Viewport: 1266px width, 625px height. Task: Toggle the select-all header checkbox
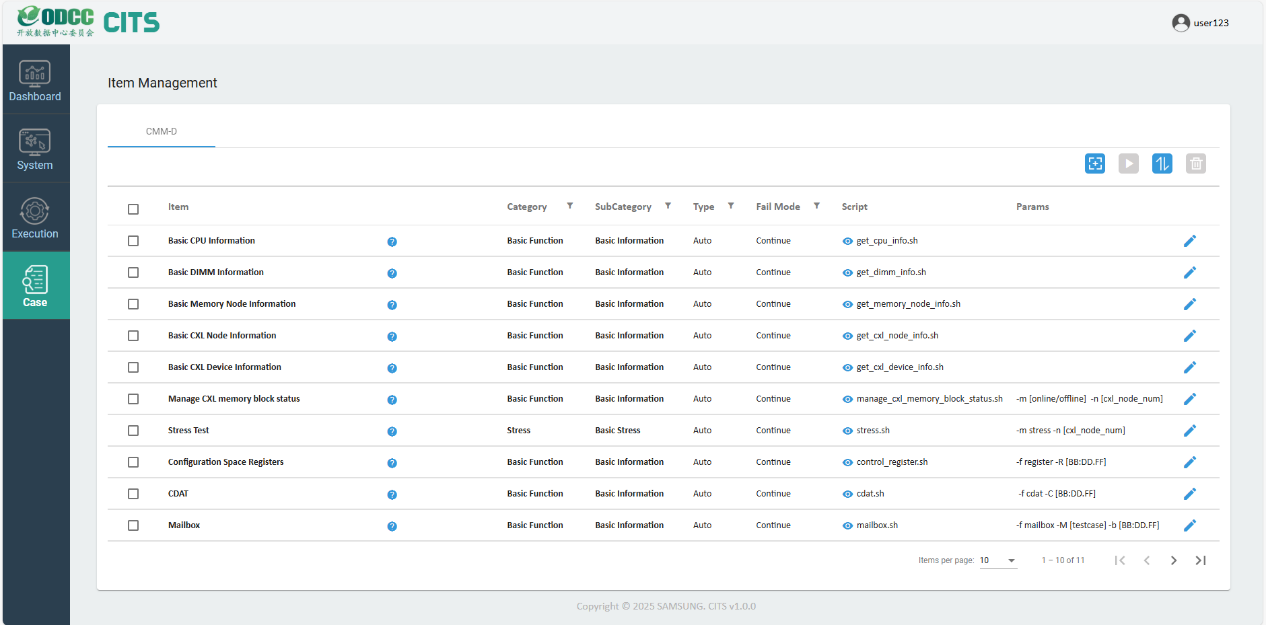point(133,209)
